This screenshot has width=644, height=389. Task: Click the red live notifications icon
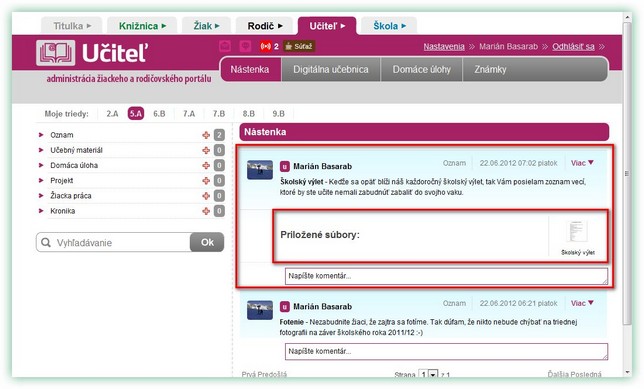point(266,46)
